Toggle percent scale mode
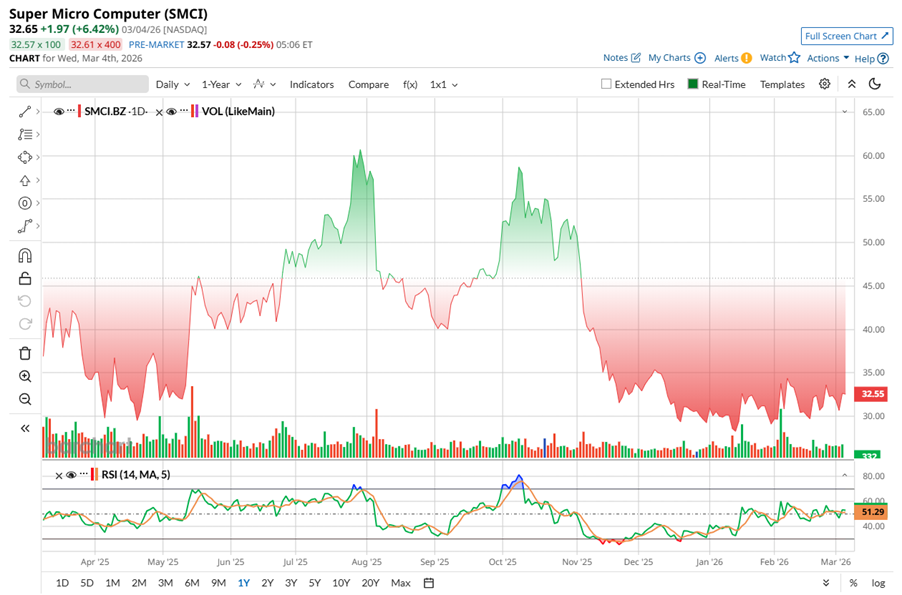 [x=853, y=583]
